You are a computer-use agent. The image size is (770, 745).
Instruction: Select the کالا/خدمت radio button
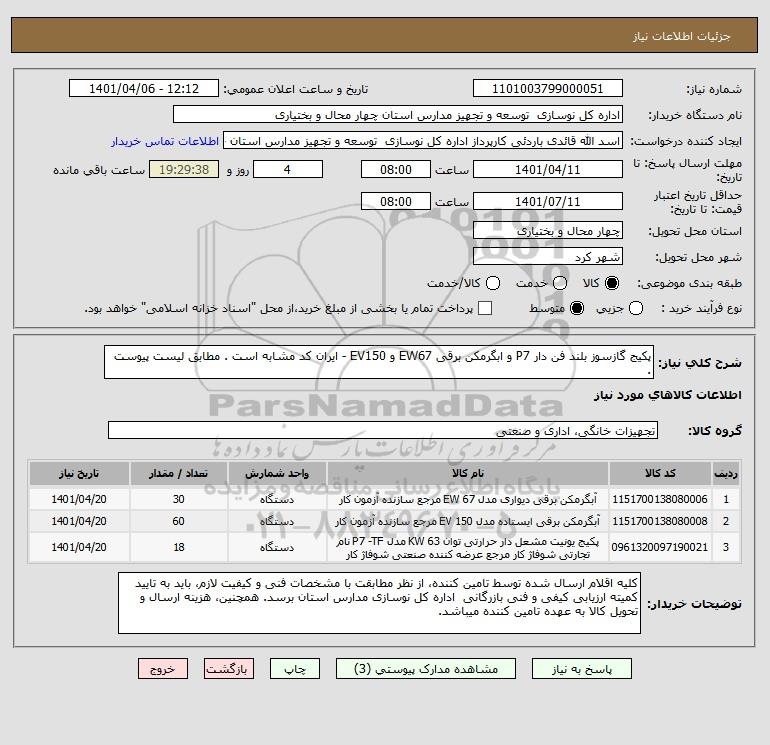pyautogui.click(x=493, y=283)
